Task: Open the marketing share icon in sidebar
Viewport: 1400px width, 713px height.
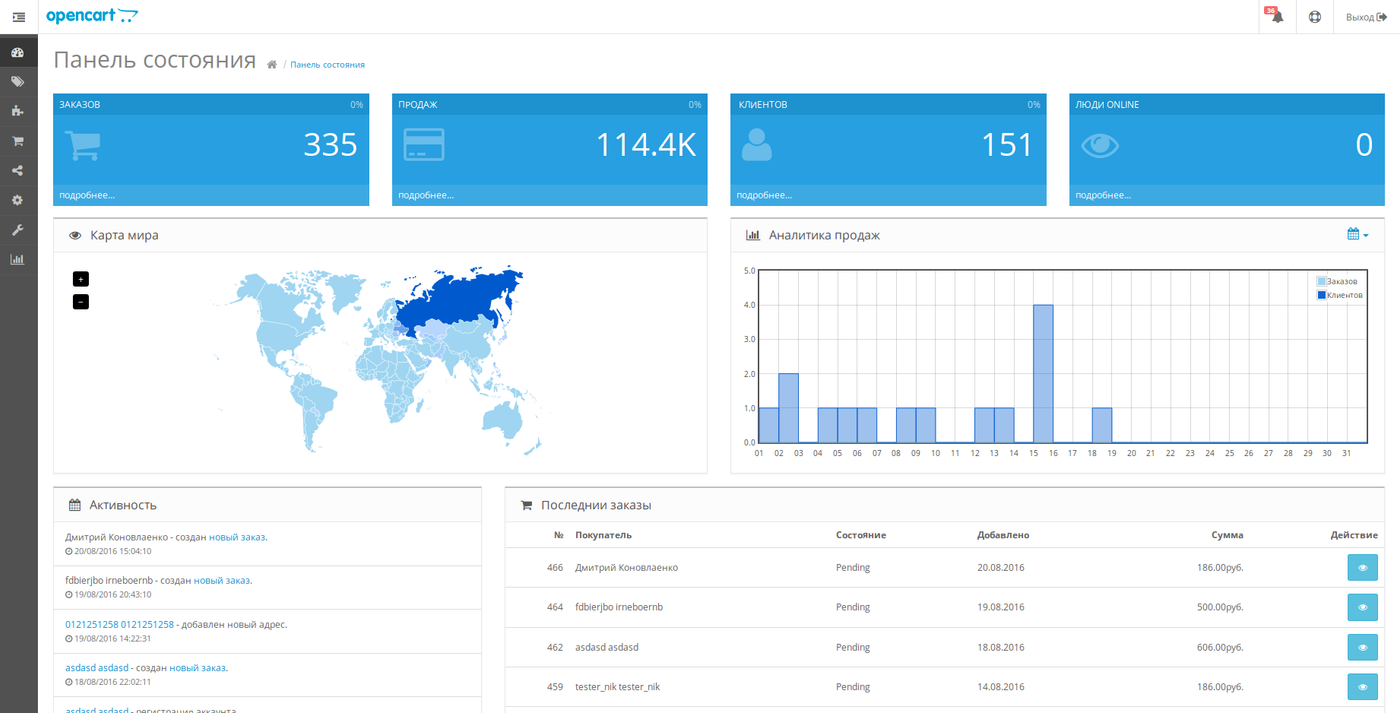Action: pyautogui.click(x=17, y=171)
